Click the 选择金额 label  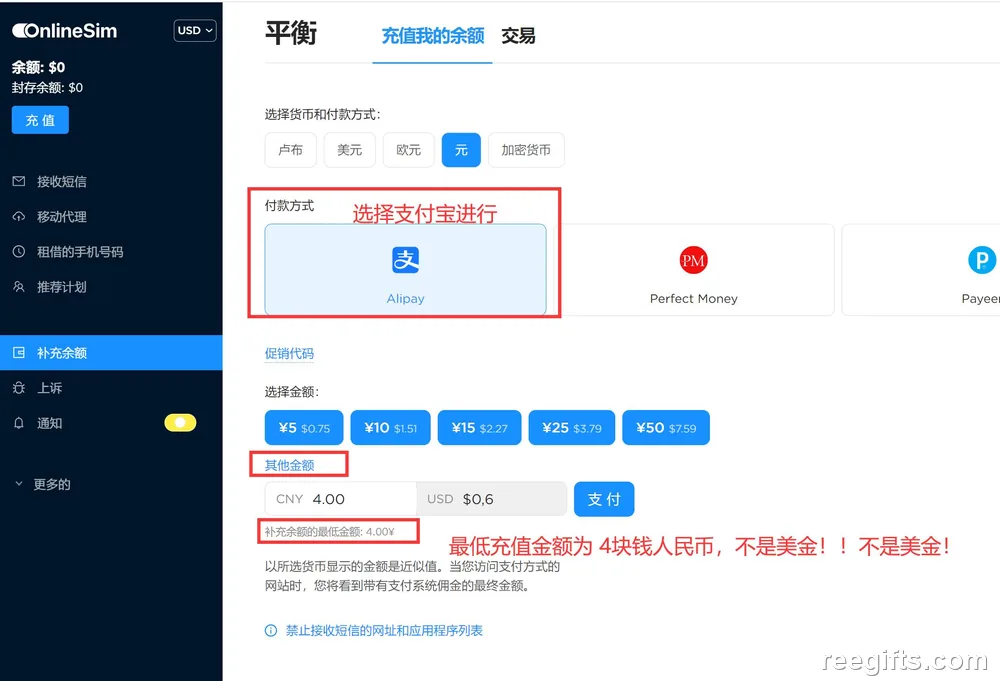click(292, 392)
